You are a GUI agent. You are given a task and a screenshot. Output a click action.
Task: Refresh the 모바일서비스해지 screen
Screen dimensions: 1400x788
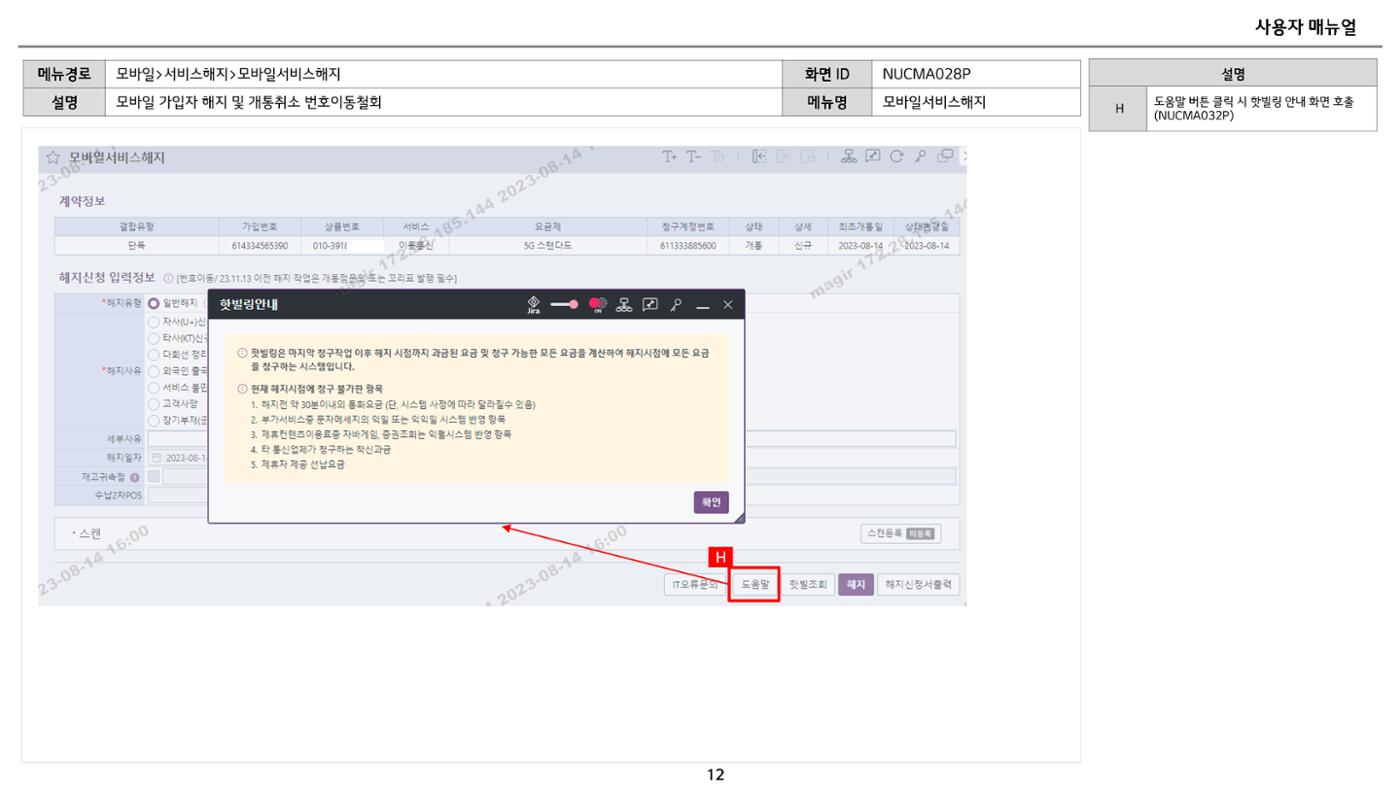point(896,157)
